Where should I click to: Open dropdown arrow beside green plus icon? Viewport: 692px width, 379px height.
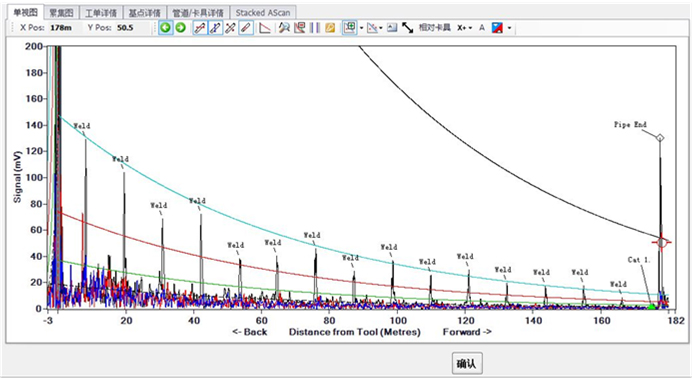pos(361,28)
